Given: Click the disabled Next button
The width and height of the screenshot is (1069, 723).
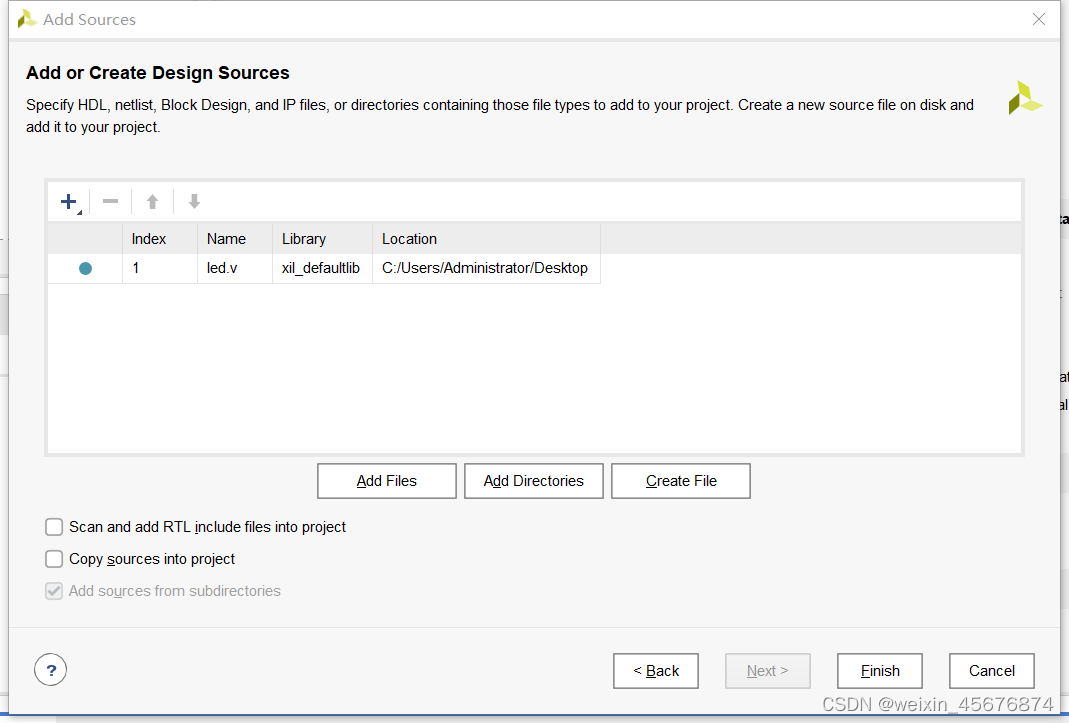Looking at the screenshot, I should (x=768, y=671).
